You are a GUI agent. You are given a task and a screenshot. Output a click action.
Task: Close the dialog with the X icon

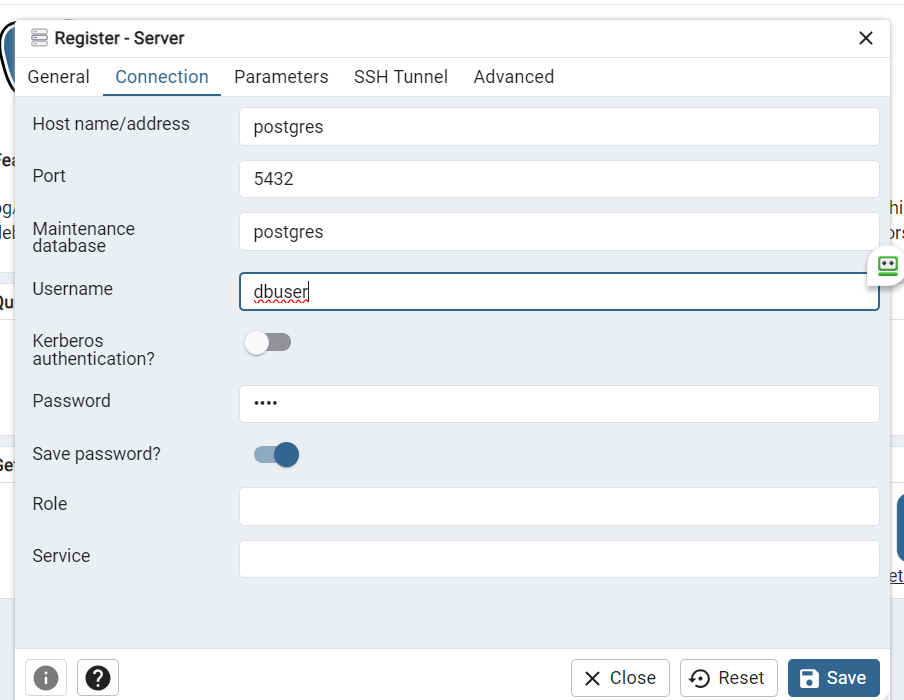point(866,38)
